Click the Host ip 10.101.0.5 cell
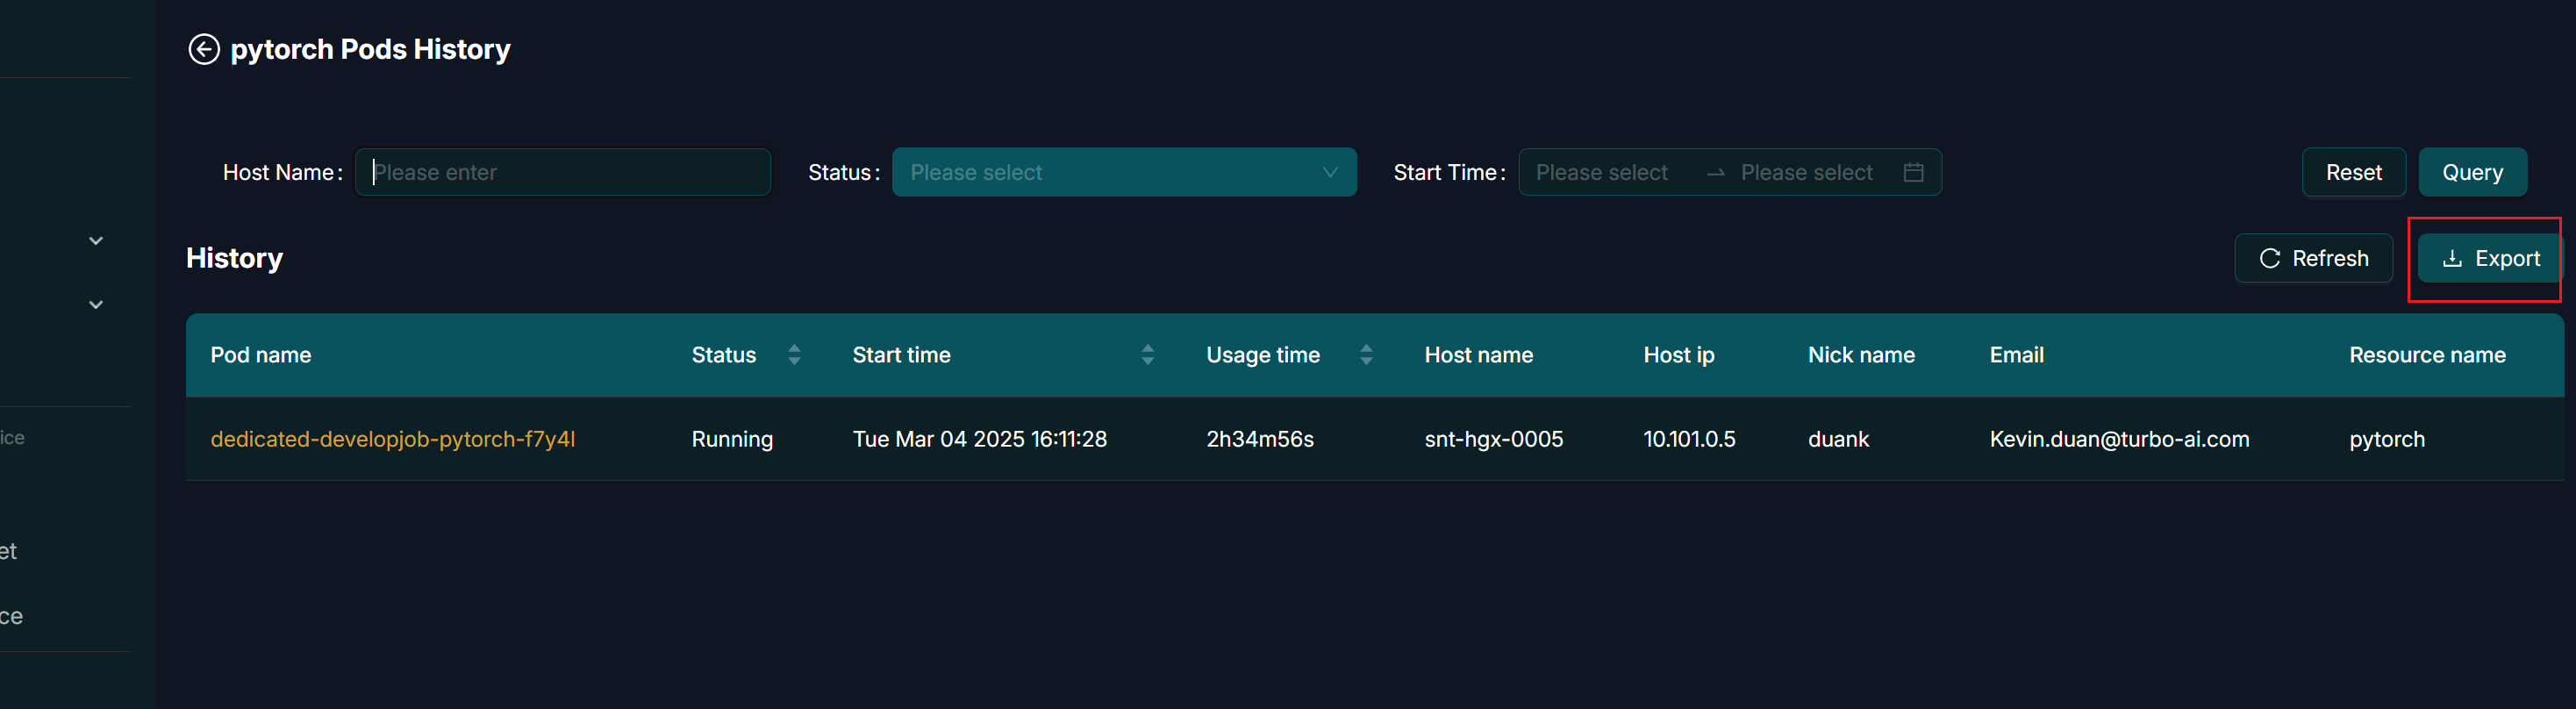 tap(1689, 439)
